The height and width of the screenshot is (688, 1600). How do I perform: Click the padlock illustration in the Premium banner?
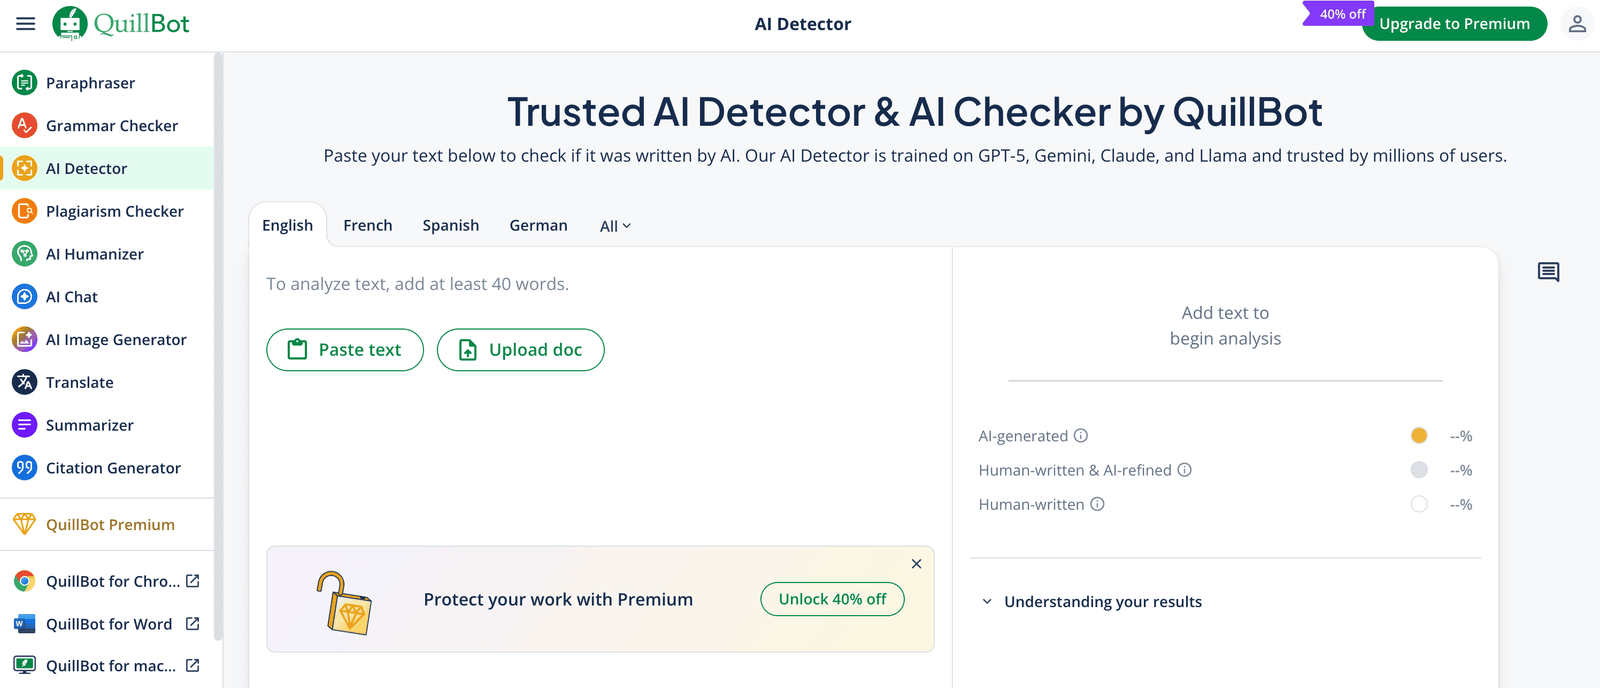344,602
